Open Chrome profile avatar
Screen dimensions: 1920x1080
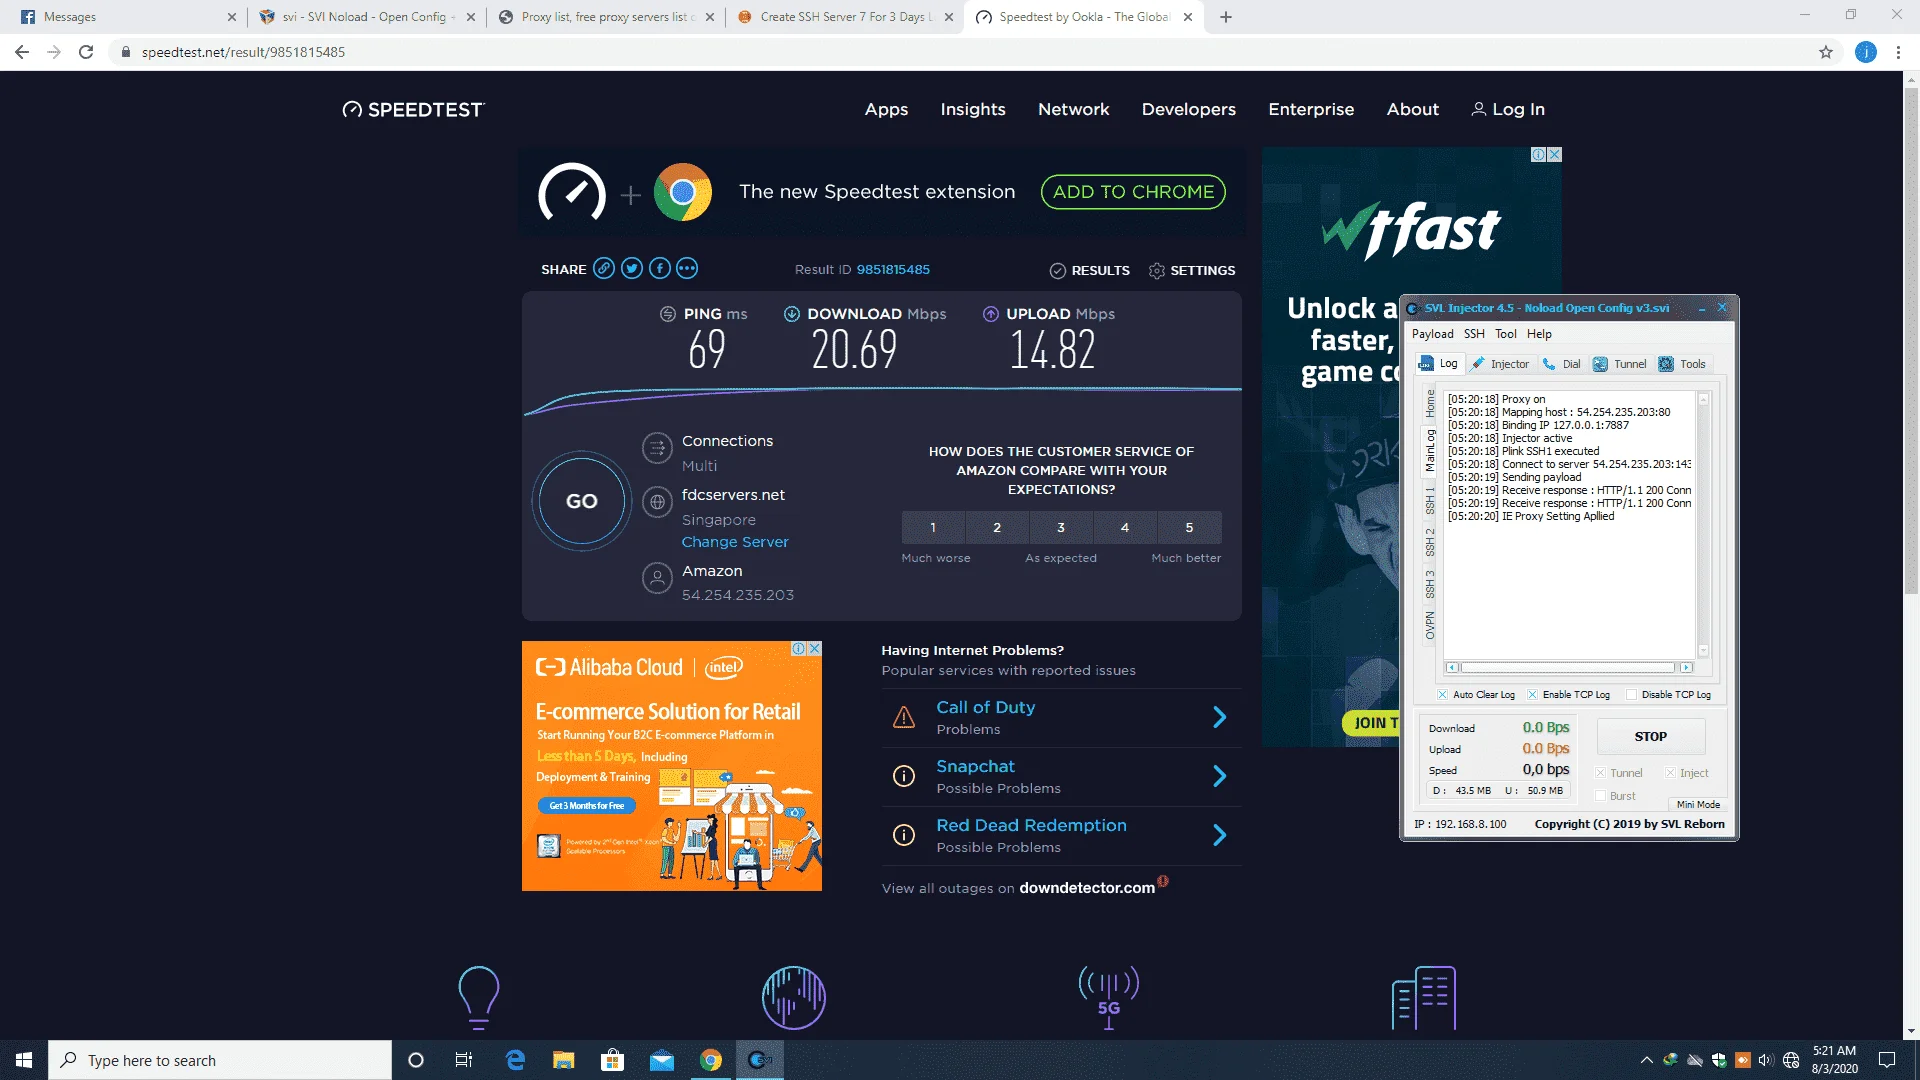pyautogui.click(x=1866, y=52)
